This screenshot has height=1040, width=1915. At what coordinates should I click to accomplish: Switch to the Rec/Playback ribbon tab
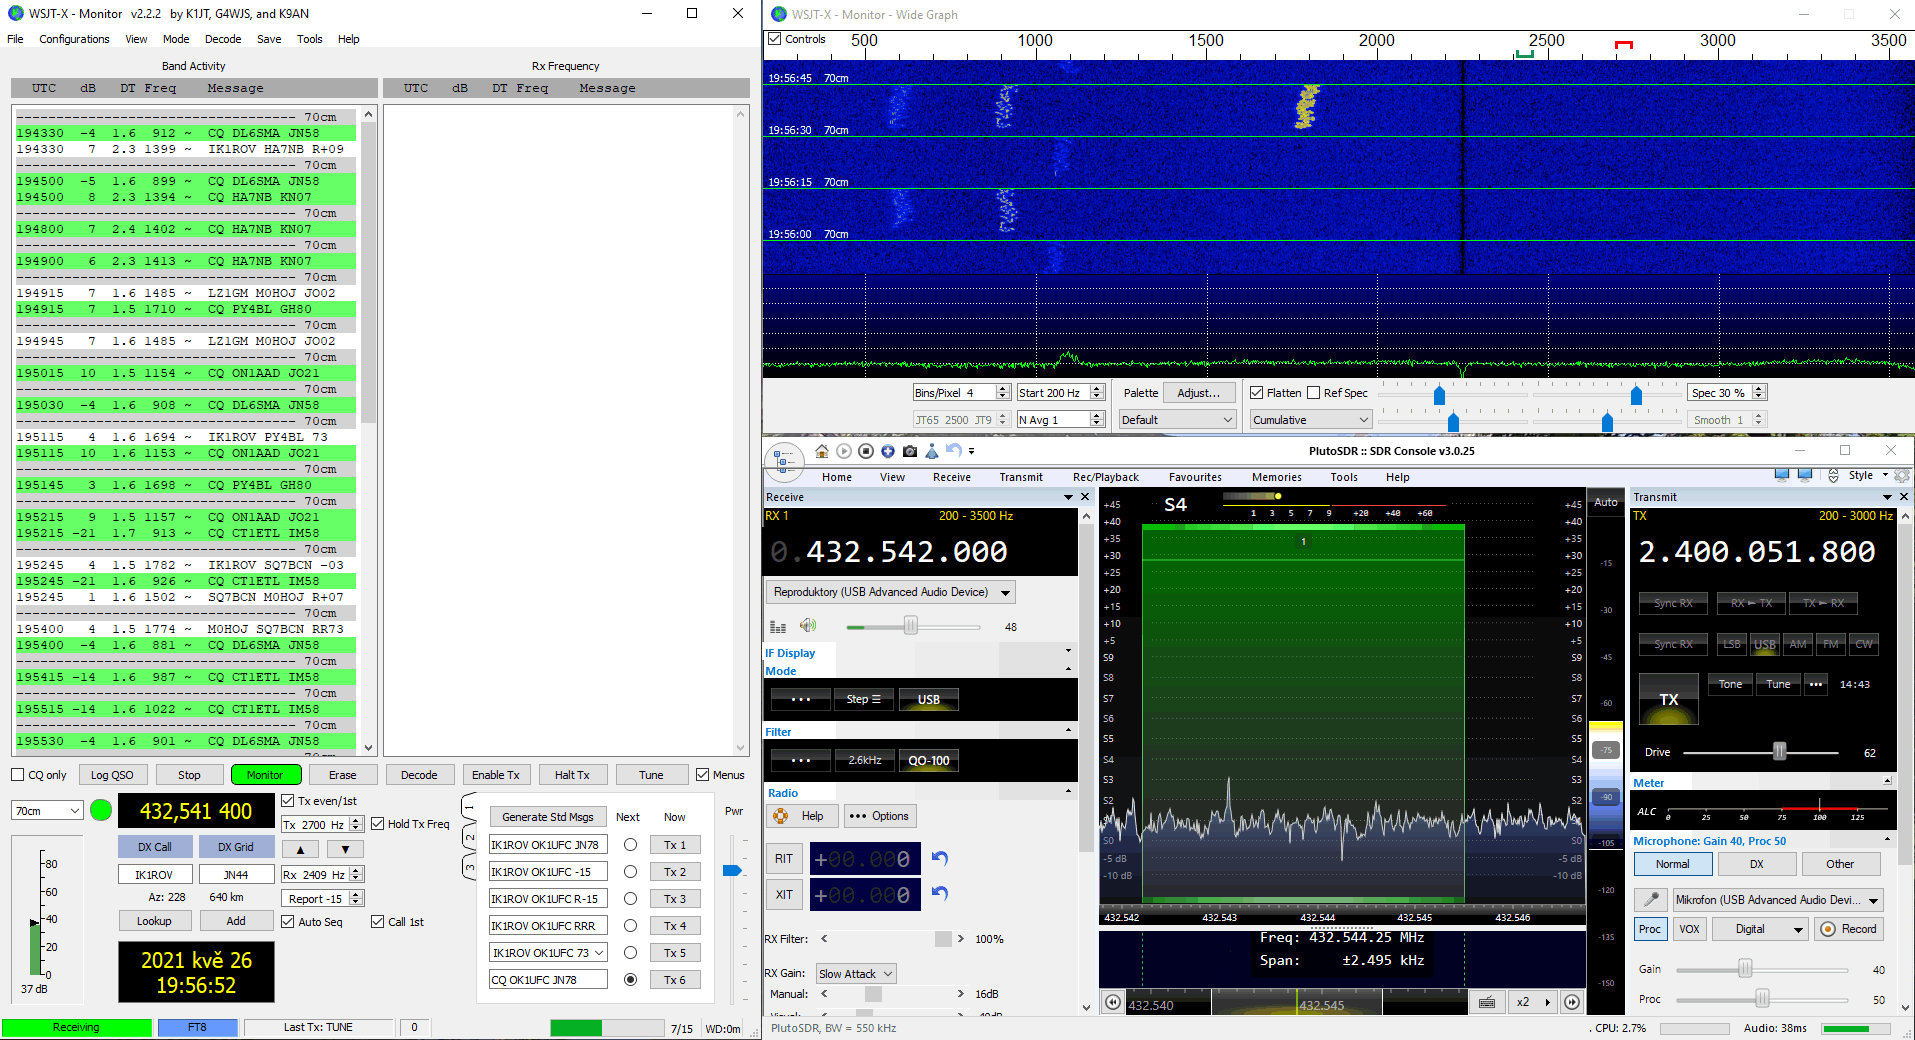pyautogui.click(x=1105, y=477)
